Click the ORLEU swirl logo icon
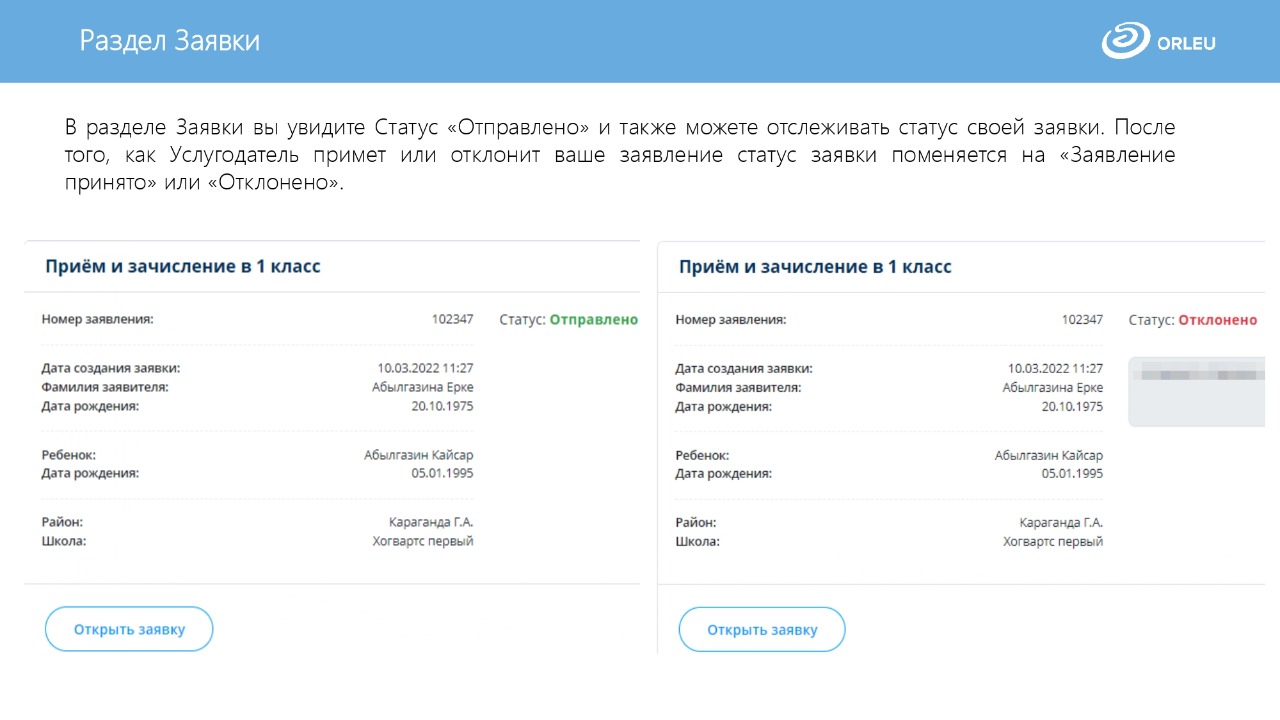1280x720 pixels. pyautogui.click(x=1126, y=42)
